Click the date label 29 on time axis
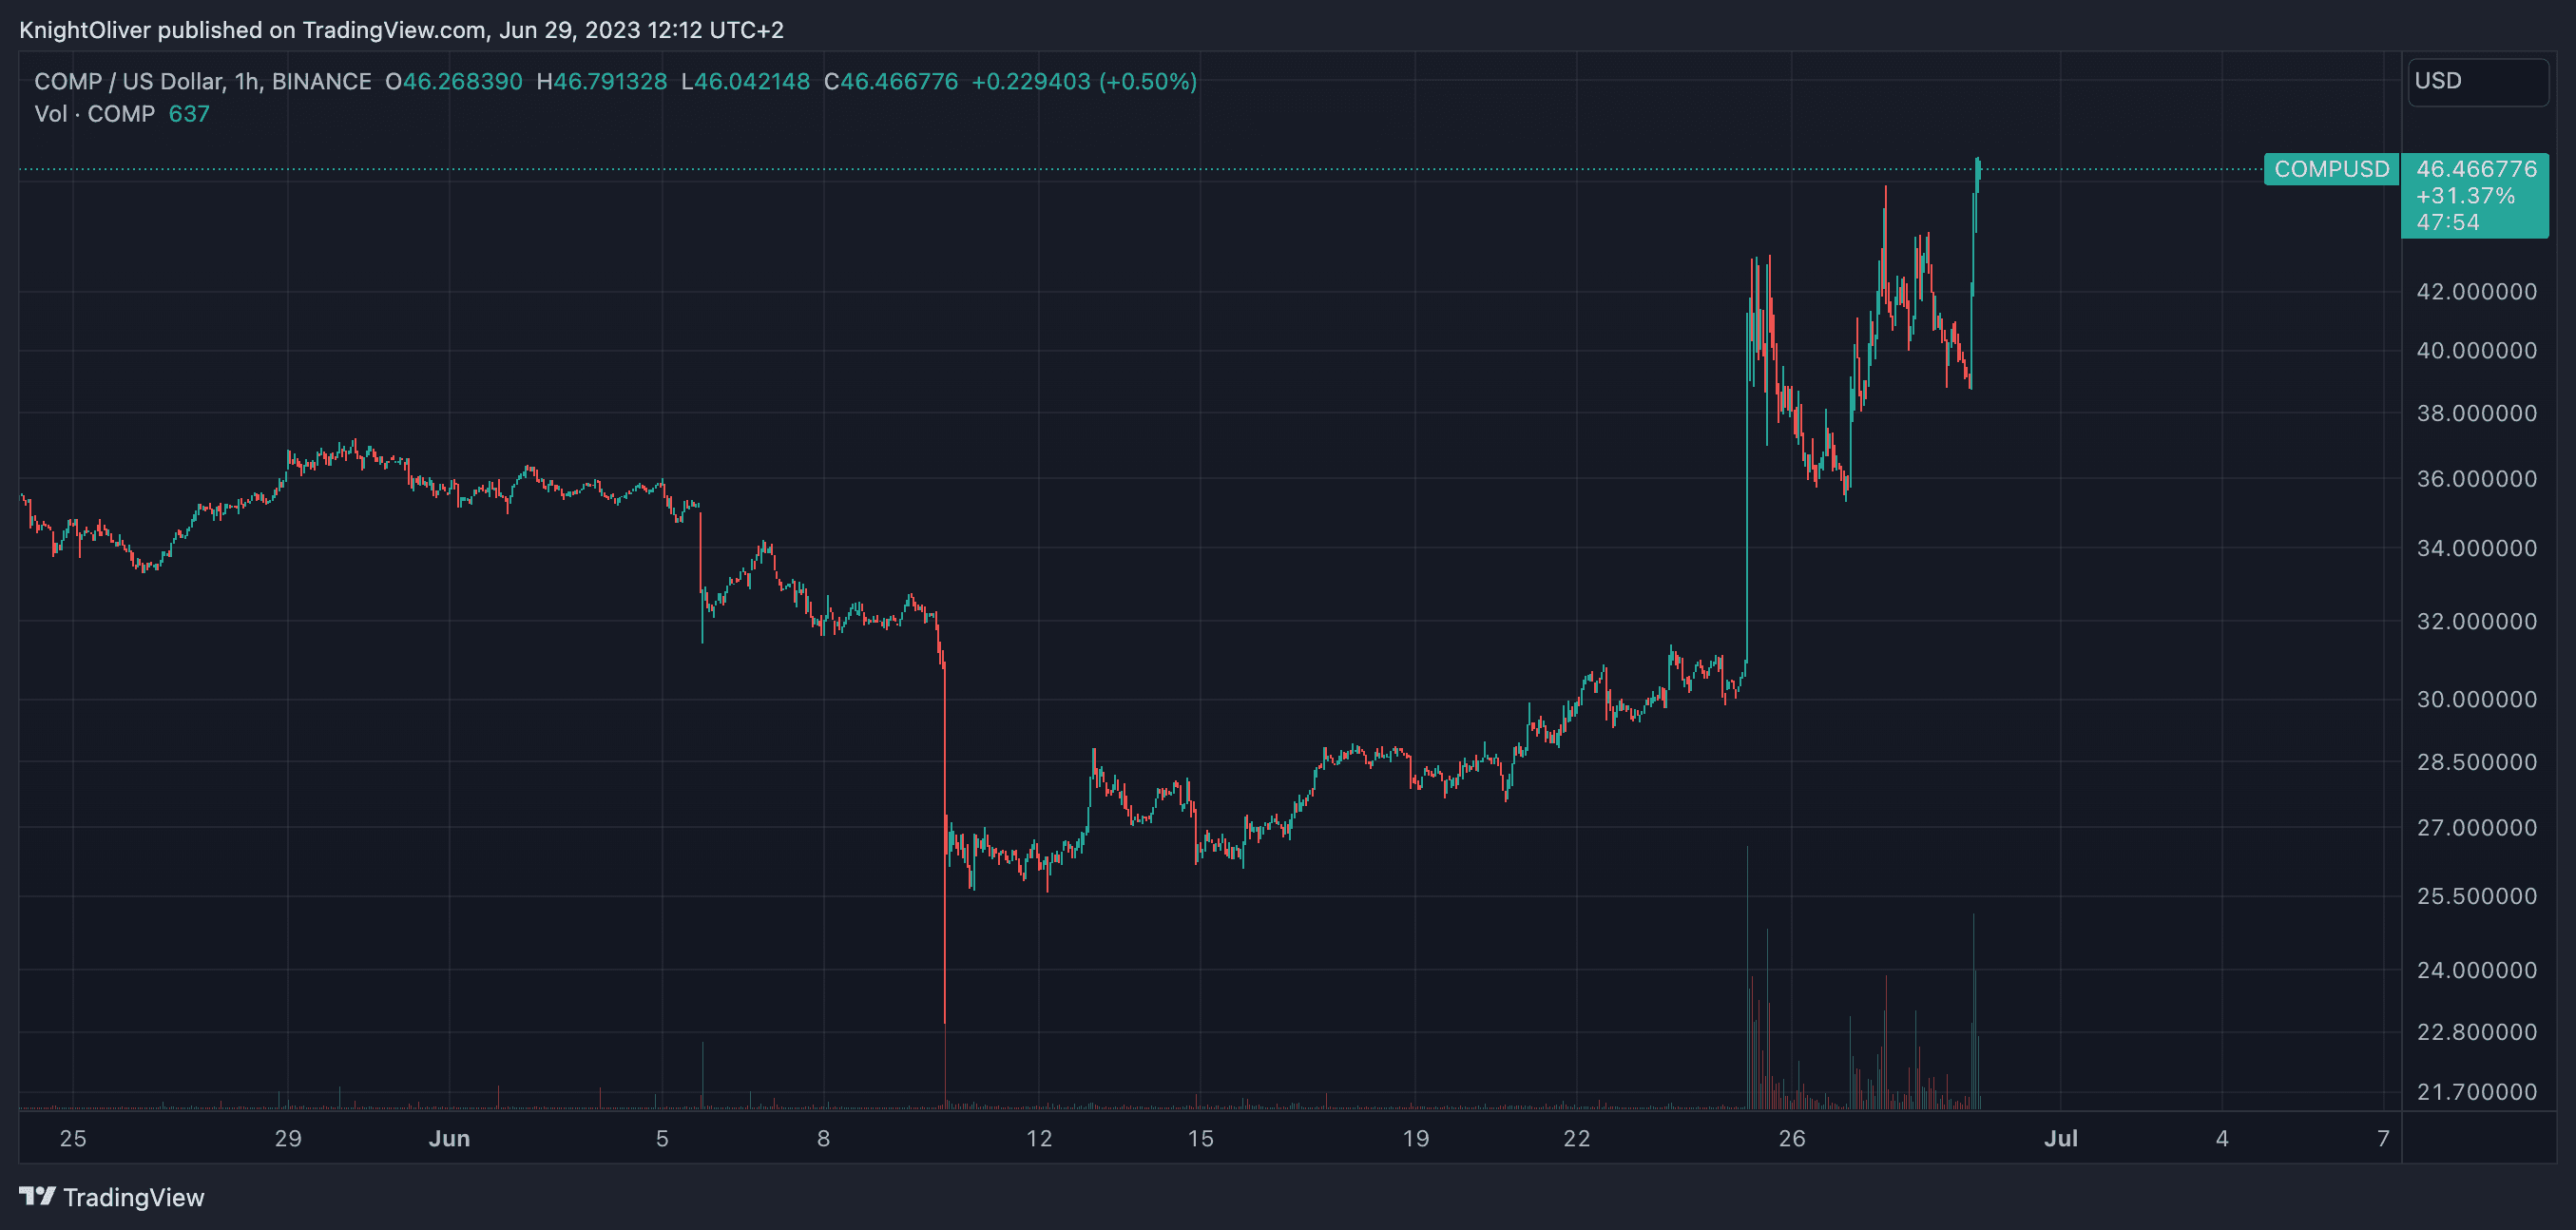 click(288, 1139)
